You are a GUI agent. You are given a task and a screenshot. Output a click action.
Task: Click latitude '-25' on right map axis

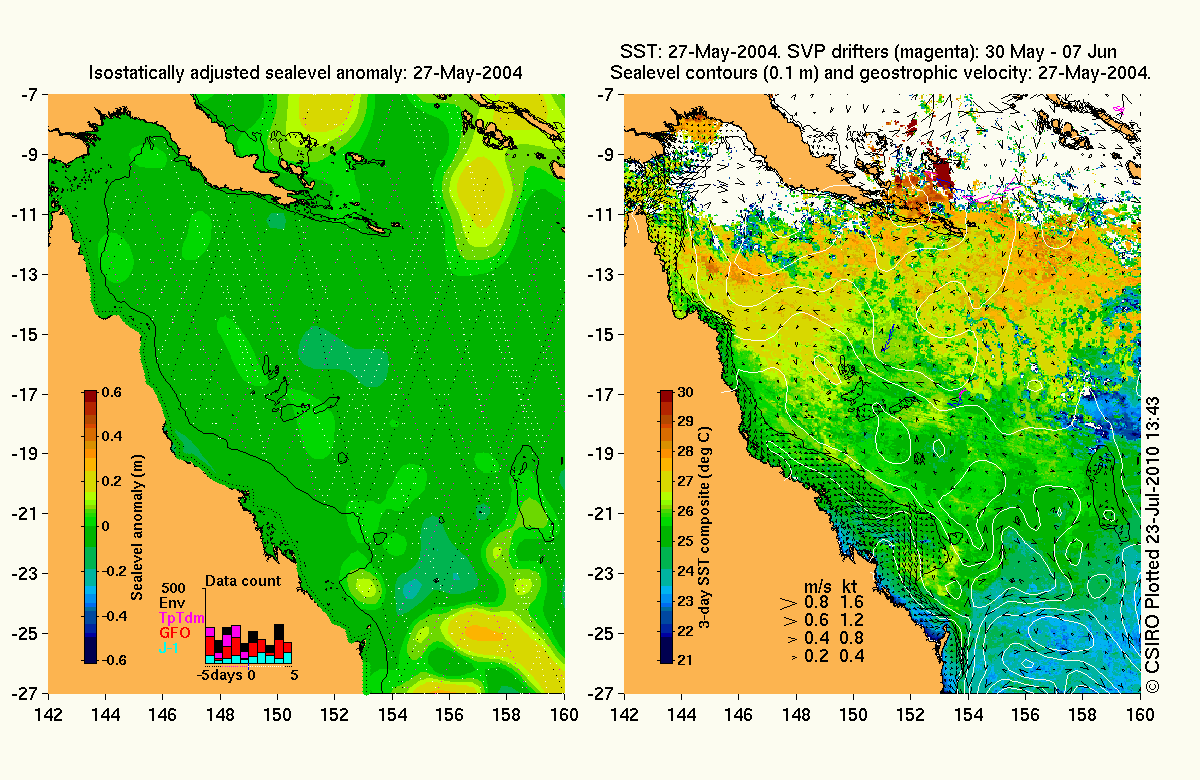[602, 633]
